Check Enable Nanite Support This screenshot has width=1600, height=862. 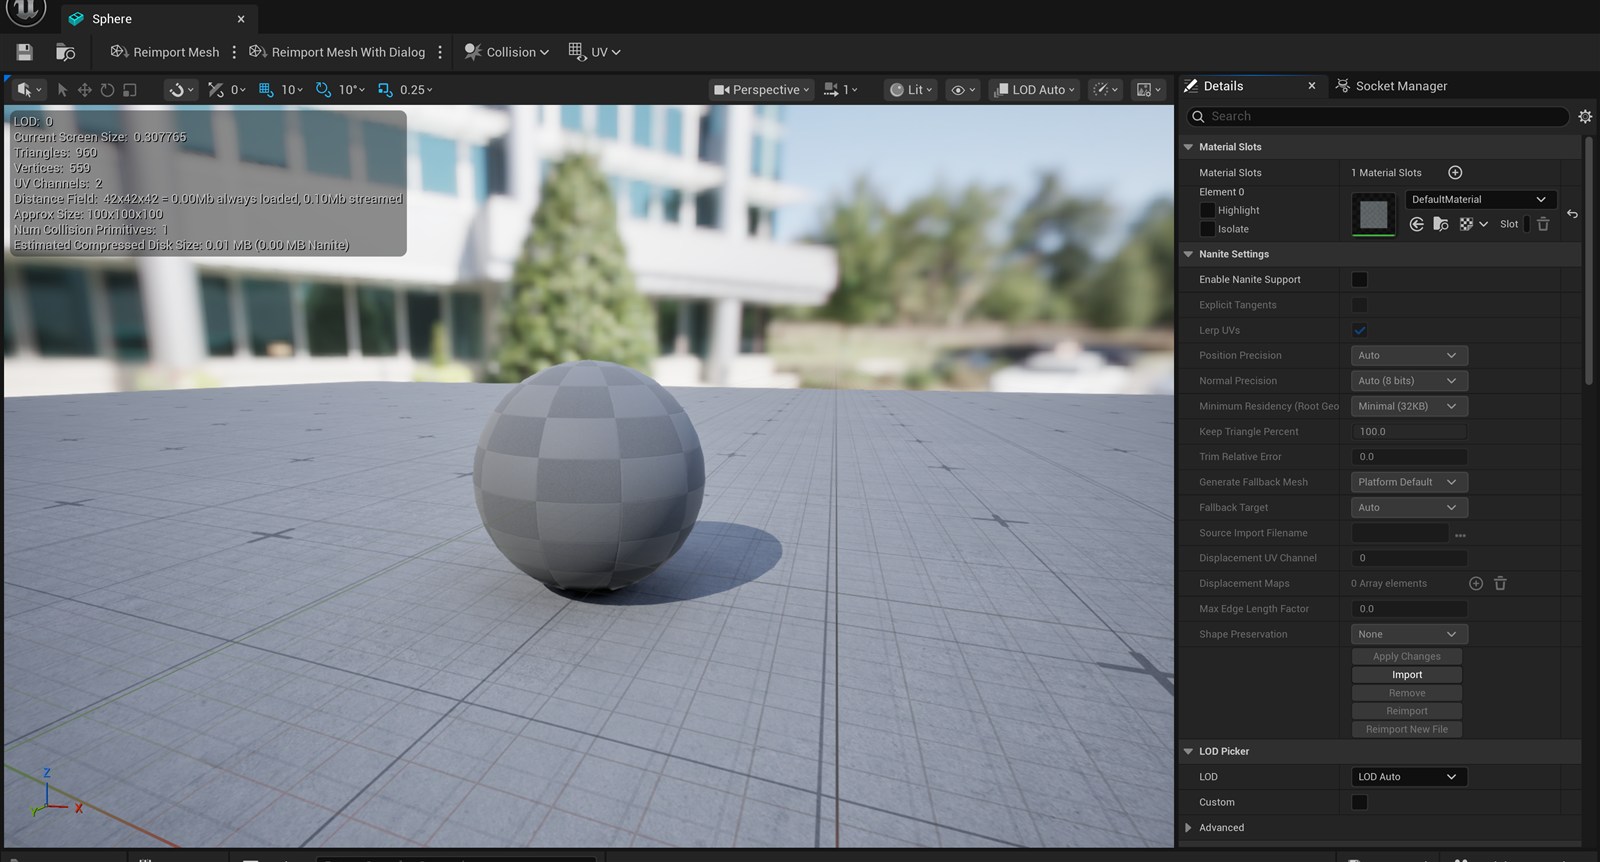coord(1359,280)
